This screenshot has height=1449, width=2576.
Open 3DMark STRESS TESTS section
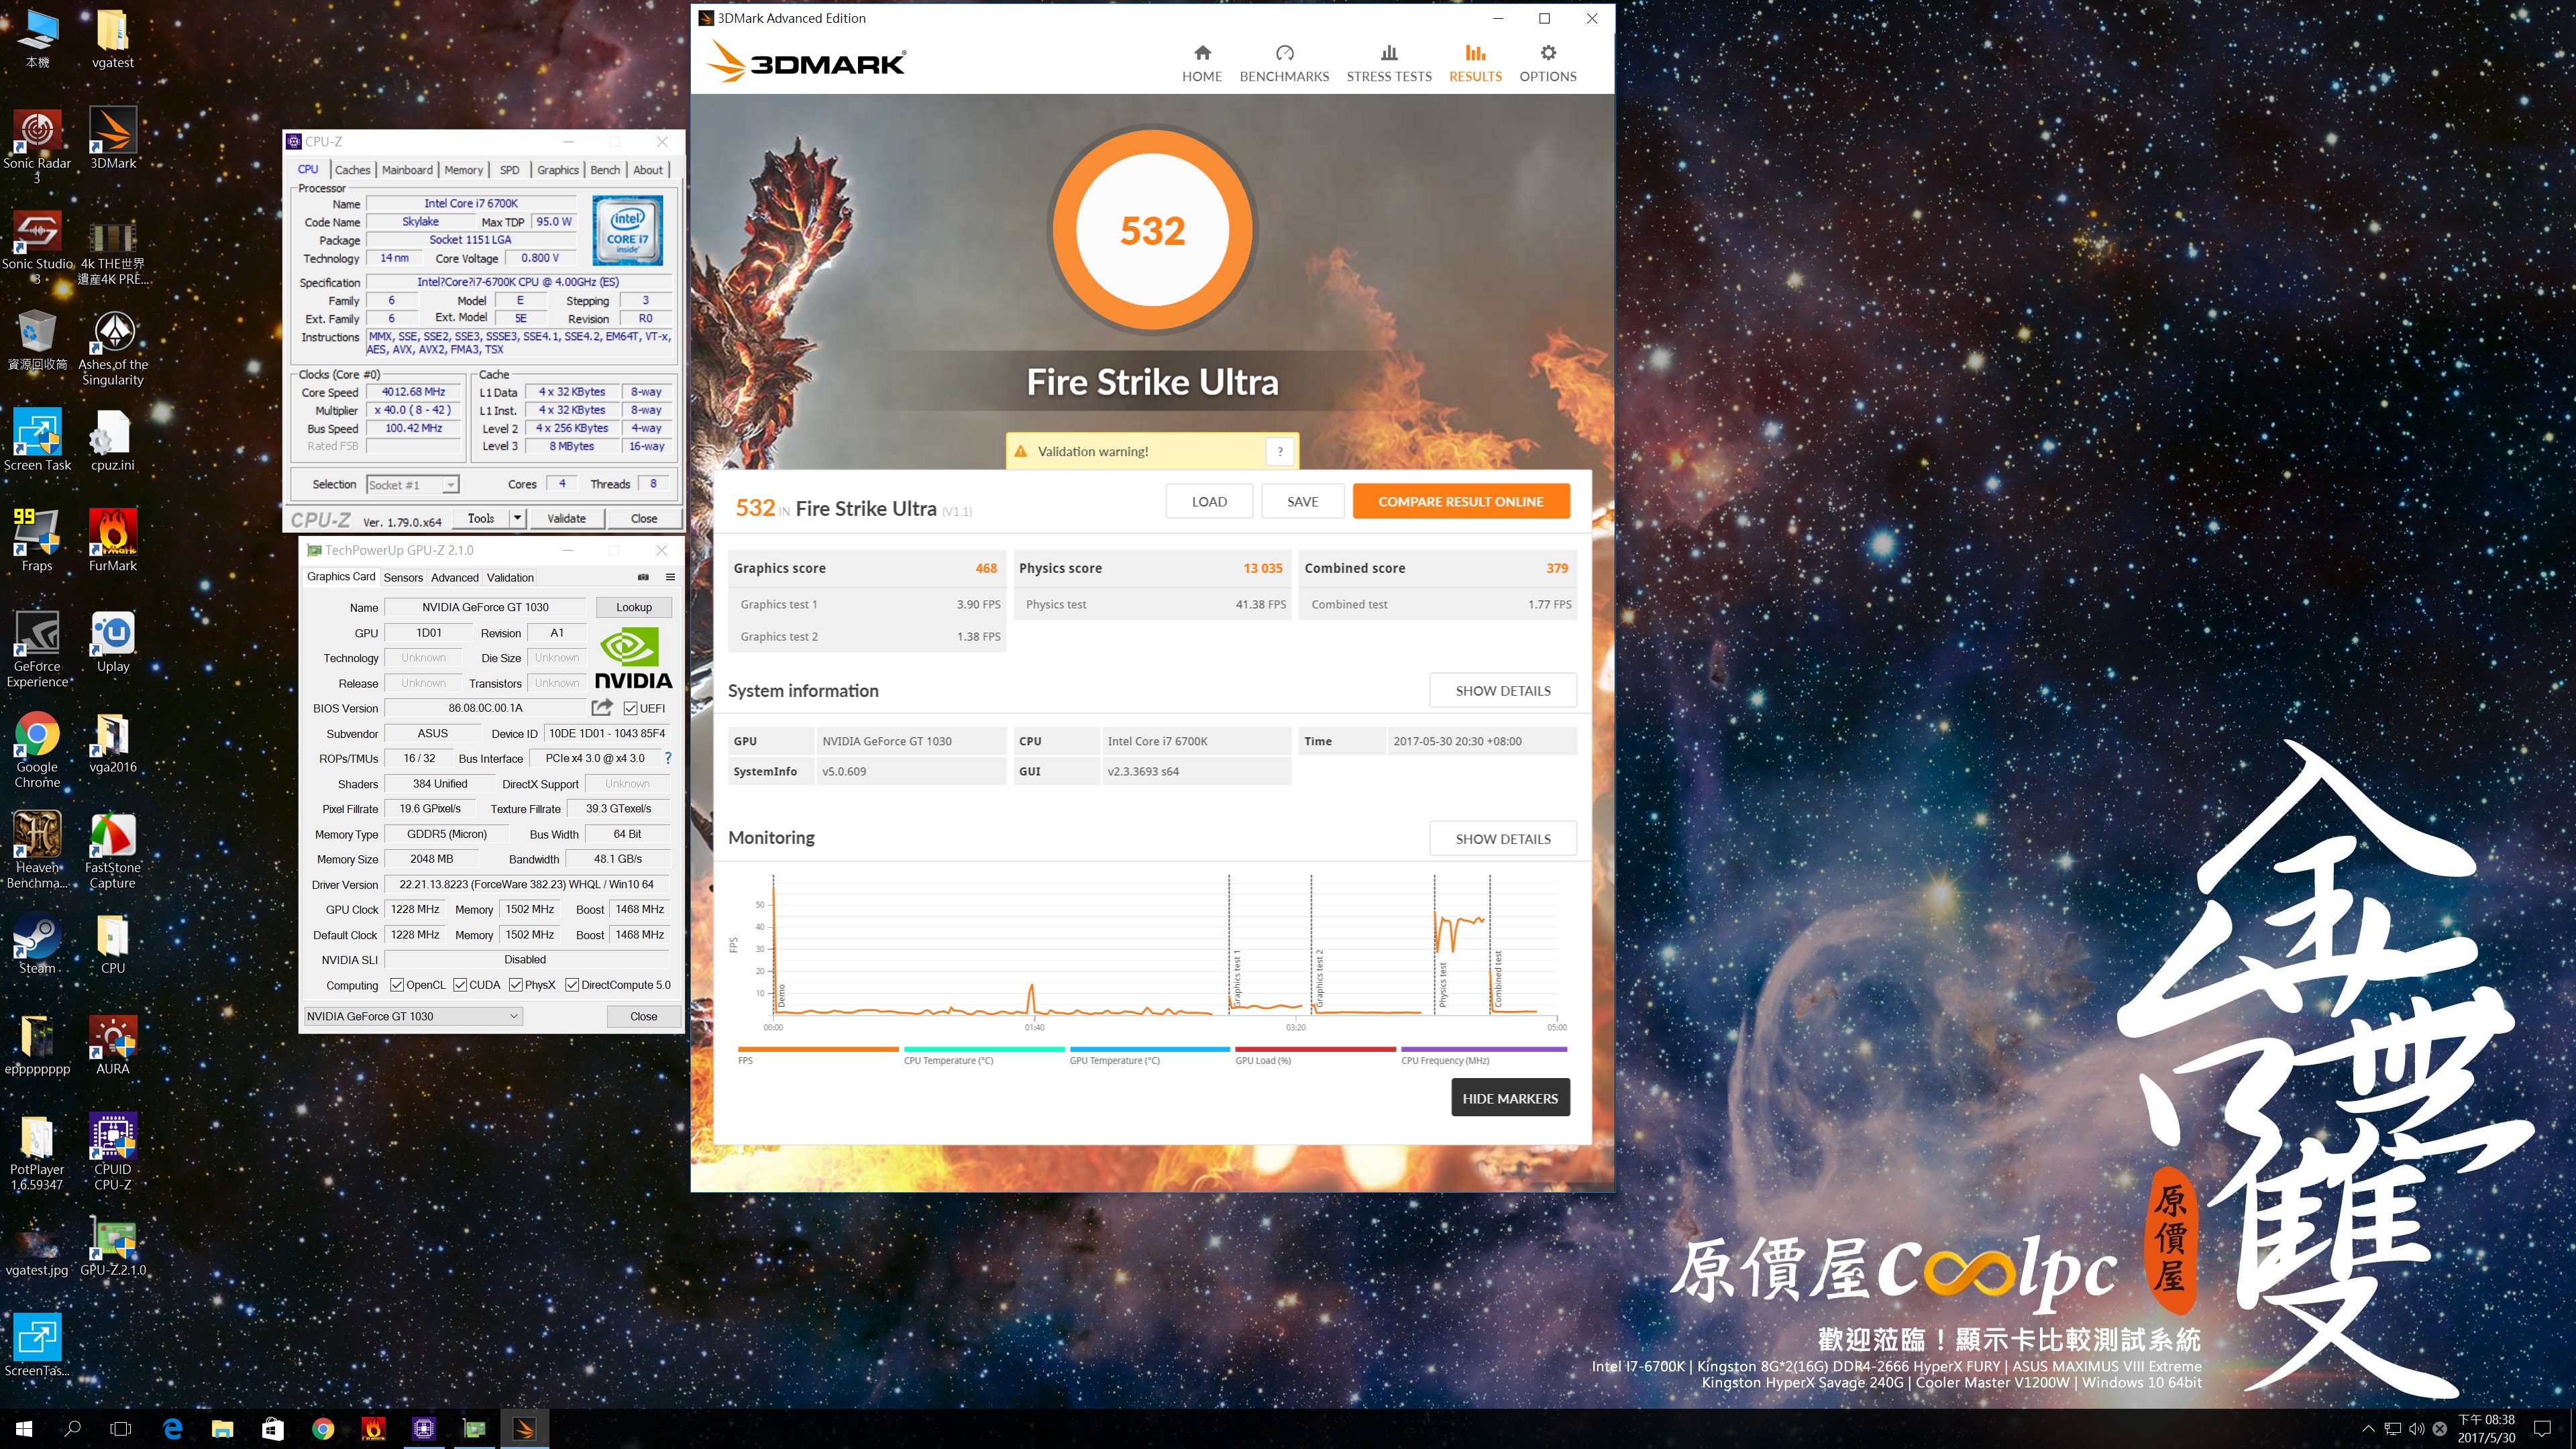[1389, 63]
